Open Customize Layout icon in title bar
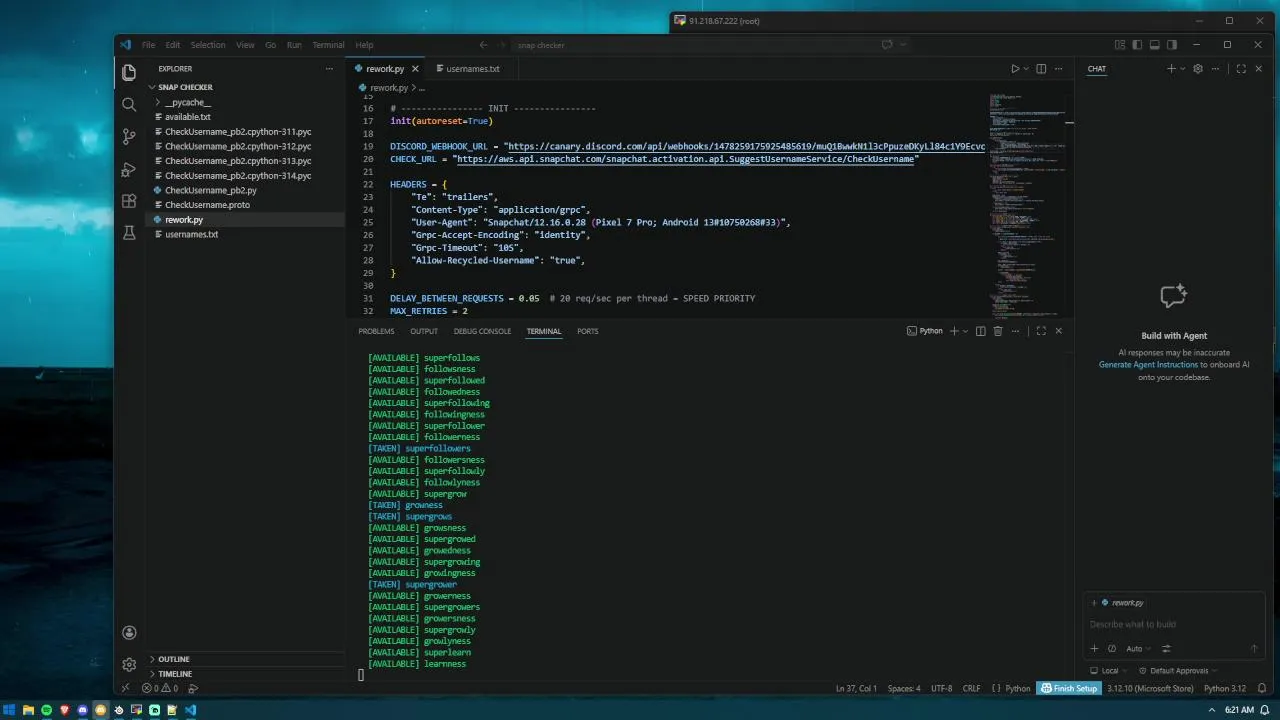The width and height of the screenshot is (1280, 720). click(x=1120, y=44)
